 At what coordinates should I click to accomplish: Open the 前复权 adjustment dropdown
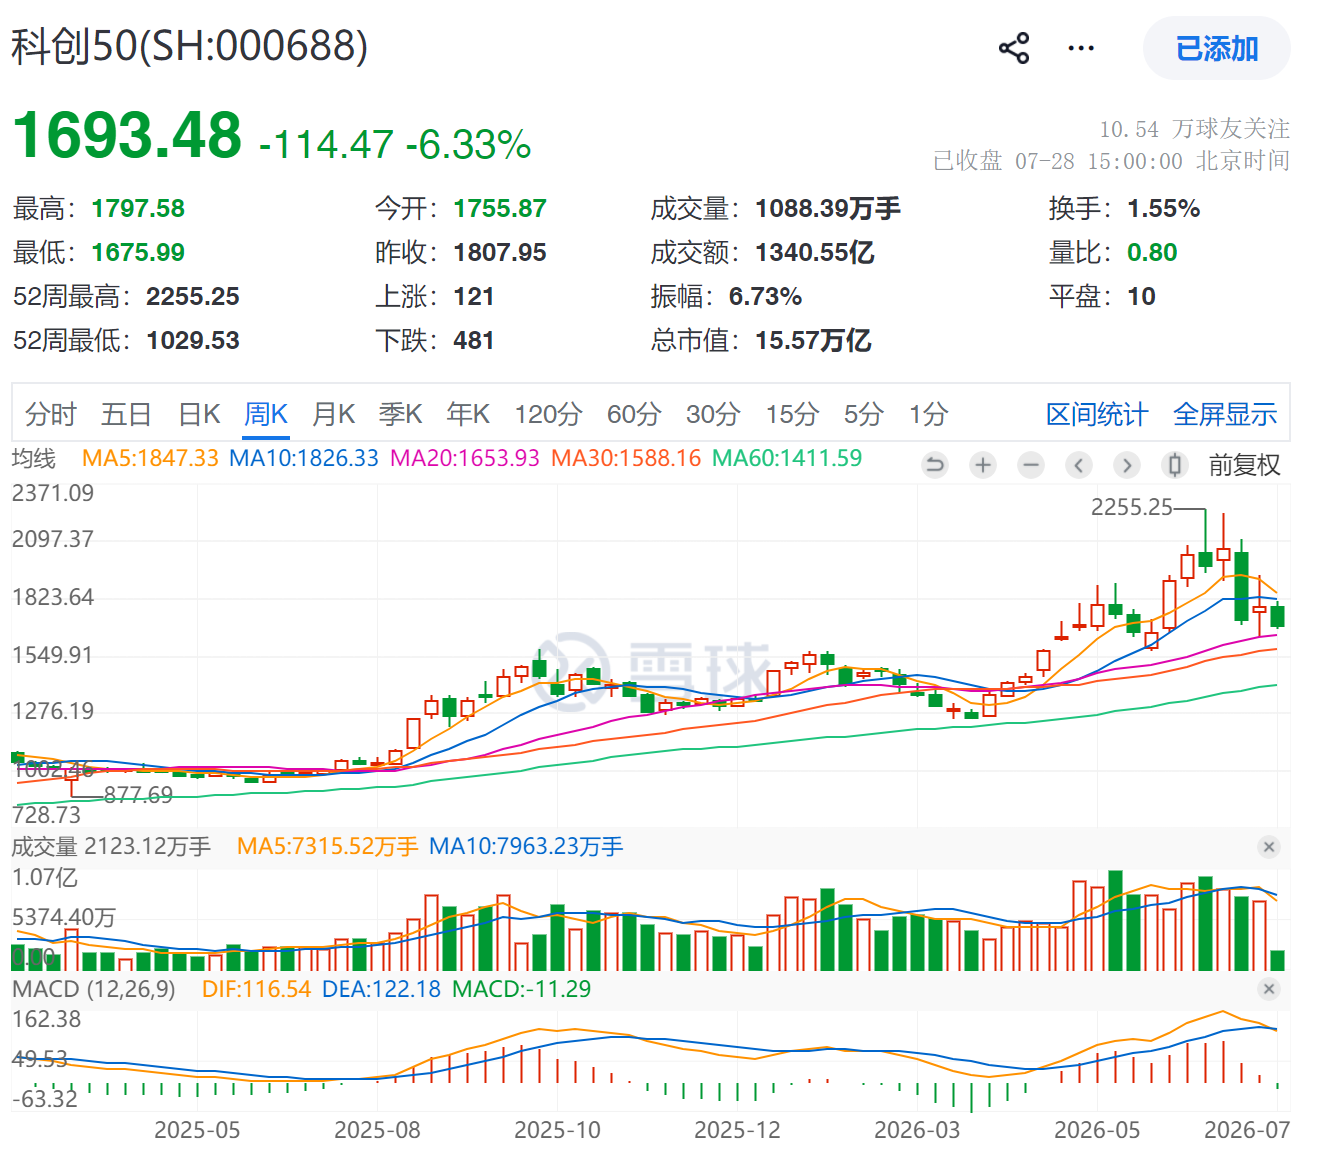point(1244,465)
